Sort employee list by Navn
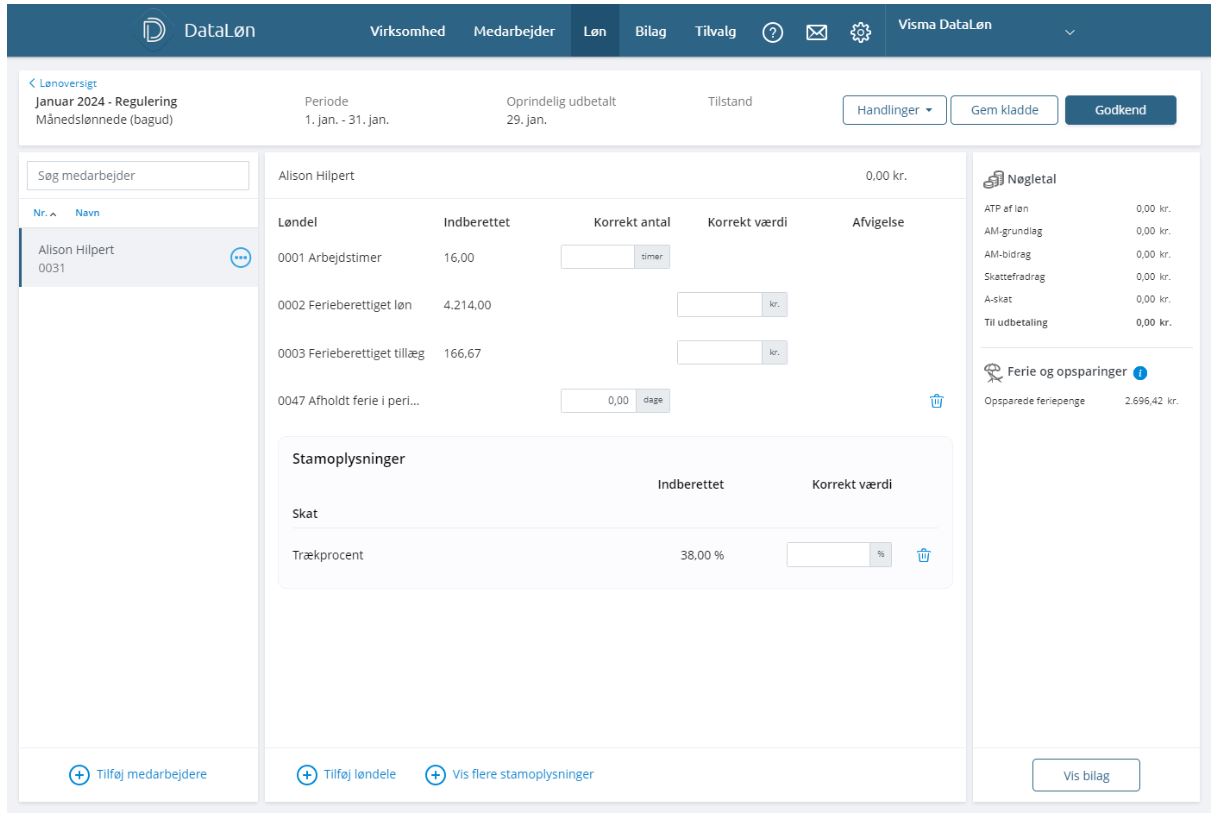The height and width of the screenshot is (819, 1220). click(x=87, y=213)
